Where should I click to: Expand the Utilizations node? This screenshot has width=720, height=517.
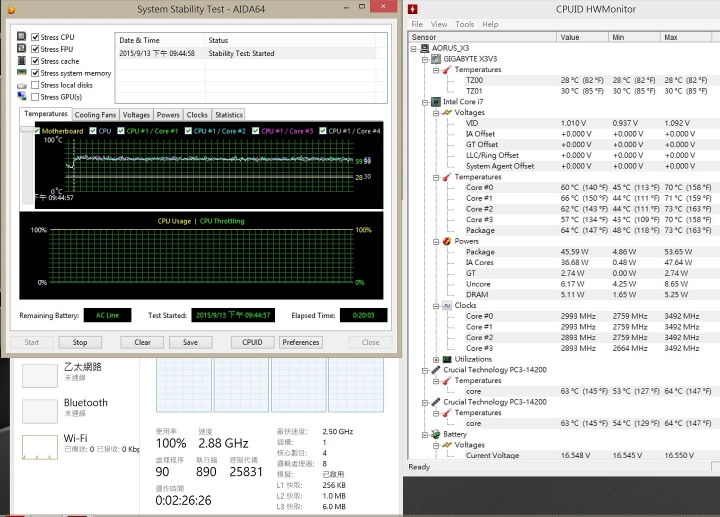(436, 360)
